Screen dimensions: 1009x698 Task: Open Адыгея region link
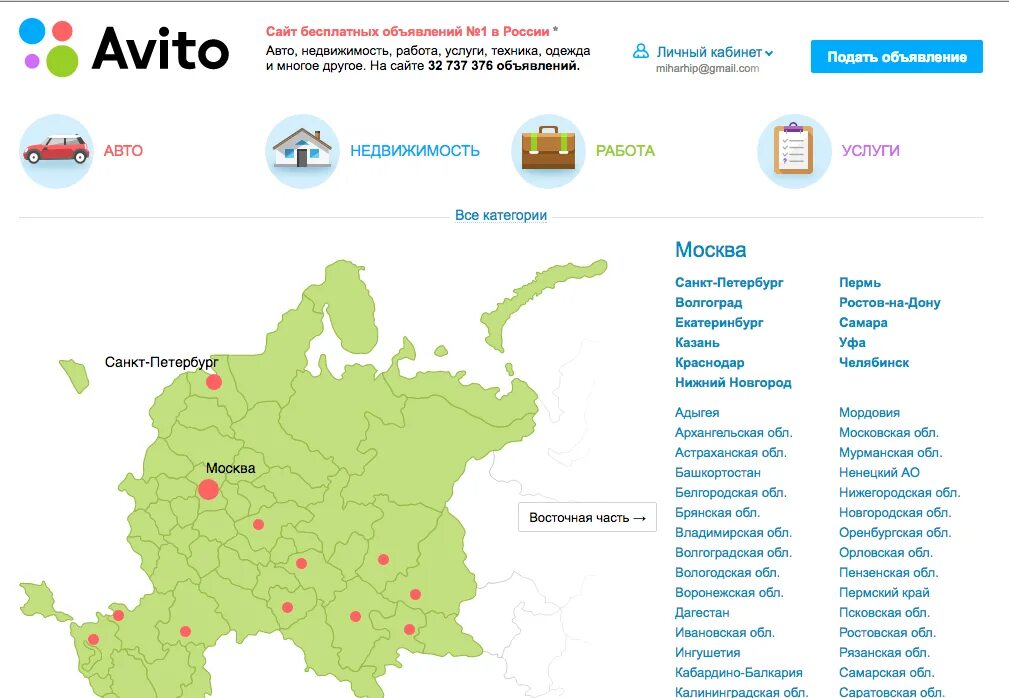(697, 412)
